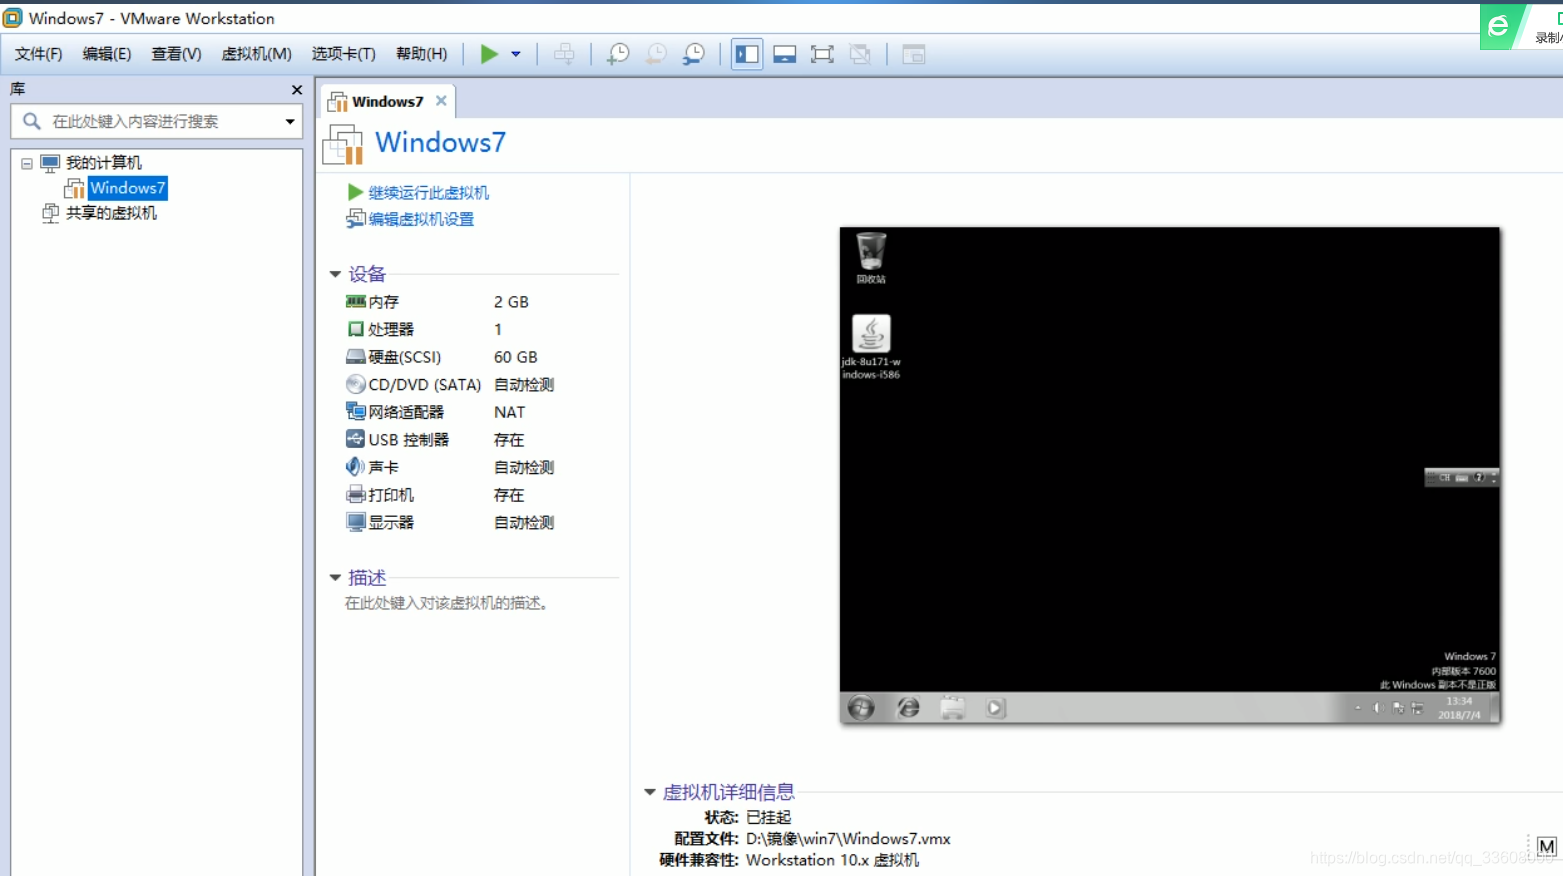Click the large Windows7 heading

[440, 142]
